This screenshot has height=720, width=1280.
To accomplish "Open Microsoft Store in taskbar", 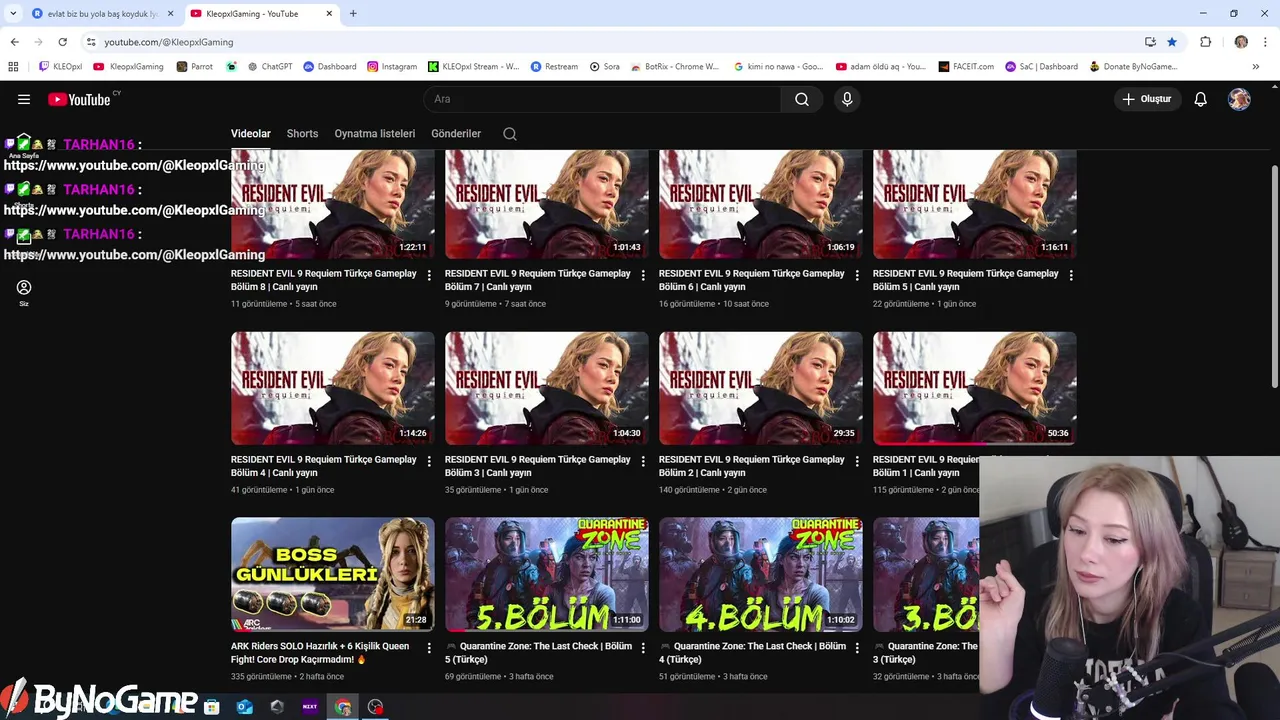I will 211,707.
